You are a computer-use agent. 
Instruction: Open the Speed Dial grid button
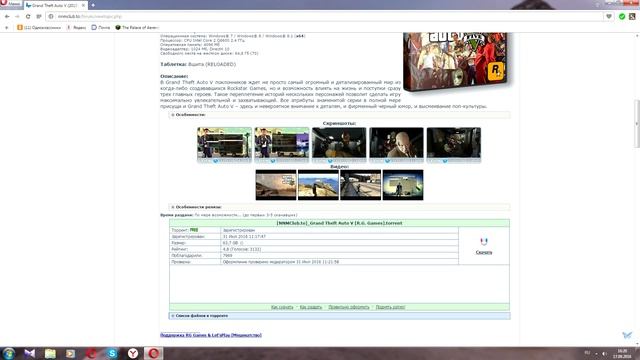tap(39, 16)
